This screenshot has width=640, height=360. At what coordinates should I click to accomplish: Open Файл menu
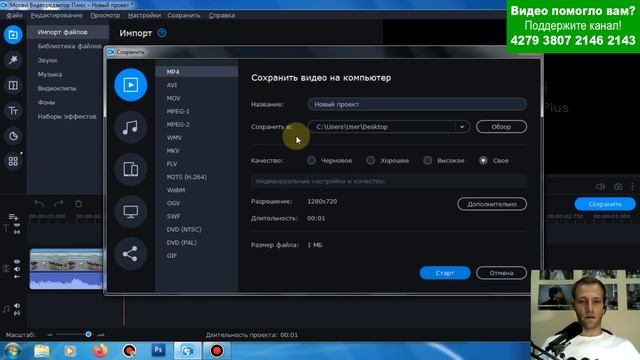pyautogui.click(x=15, y=15)
